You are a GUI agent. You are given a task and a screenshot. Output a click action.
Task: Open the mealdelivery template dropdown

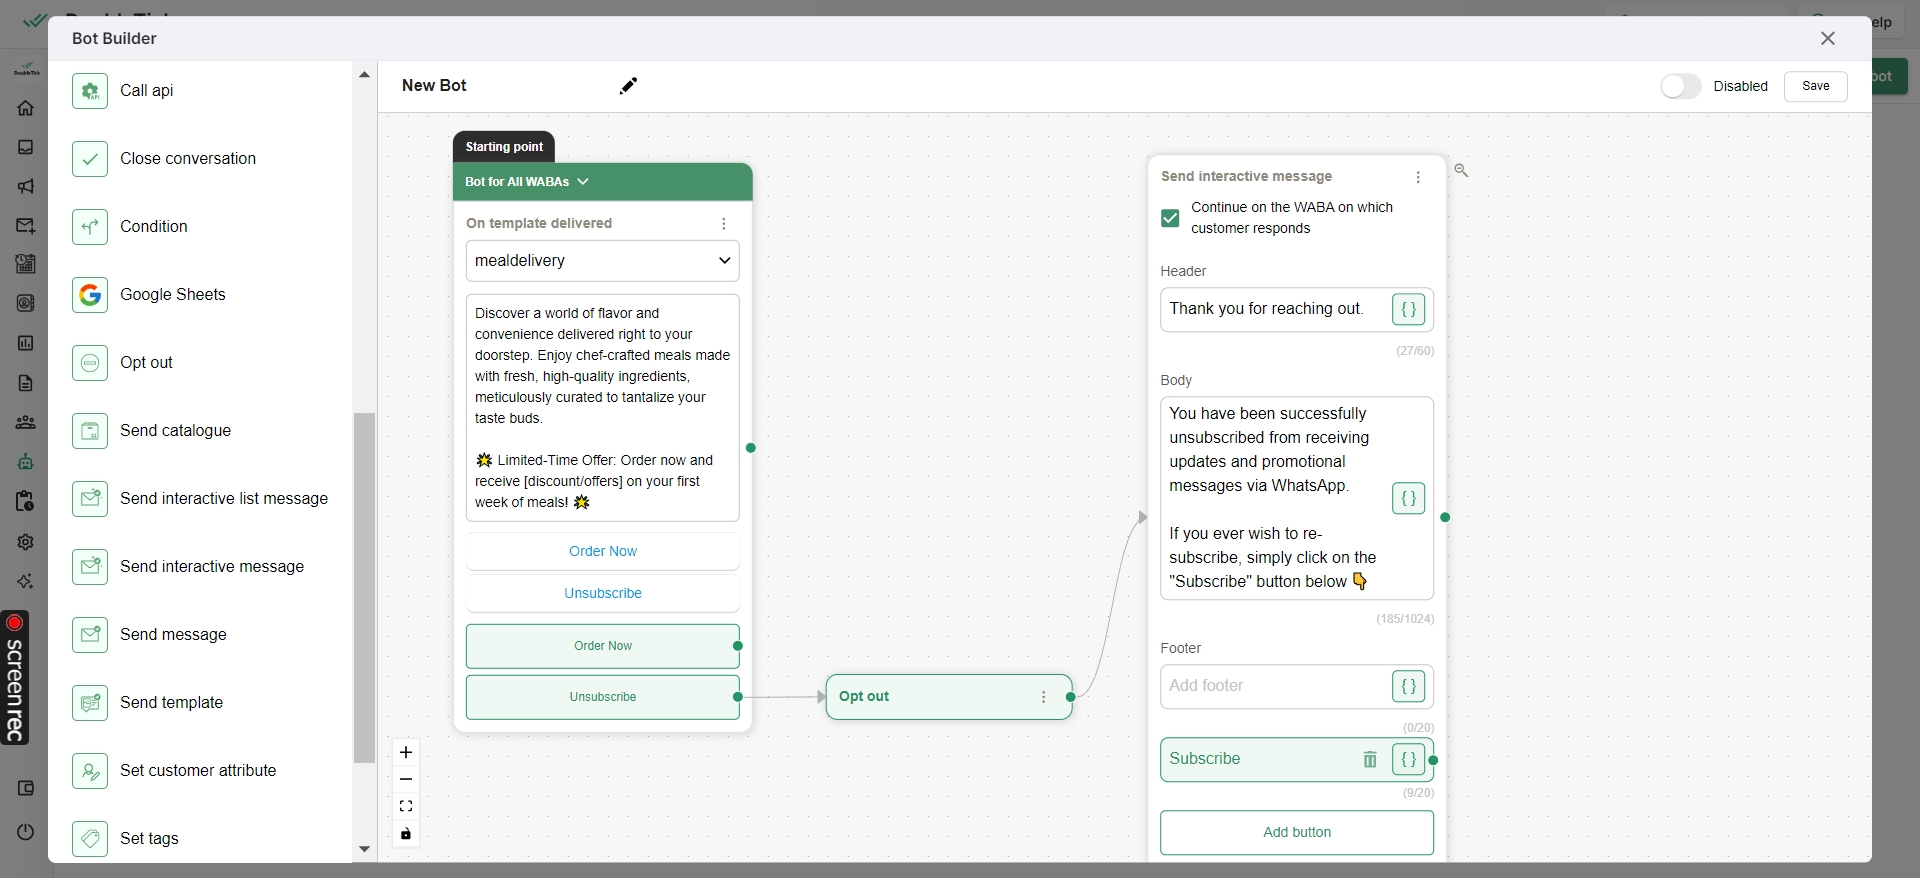(x=602, y=261)
